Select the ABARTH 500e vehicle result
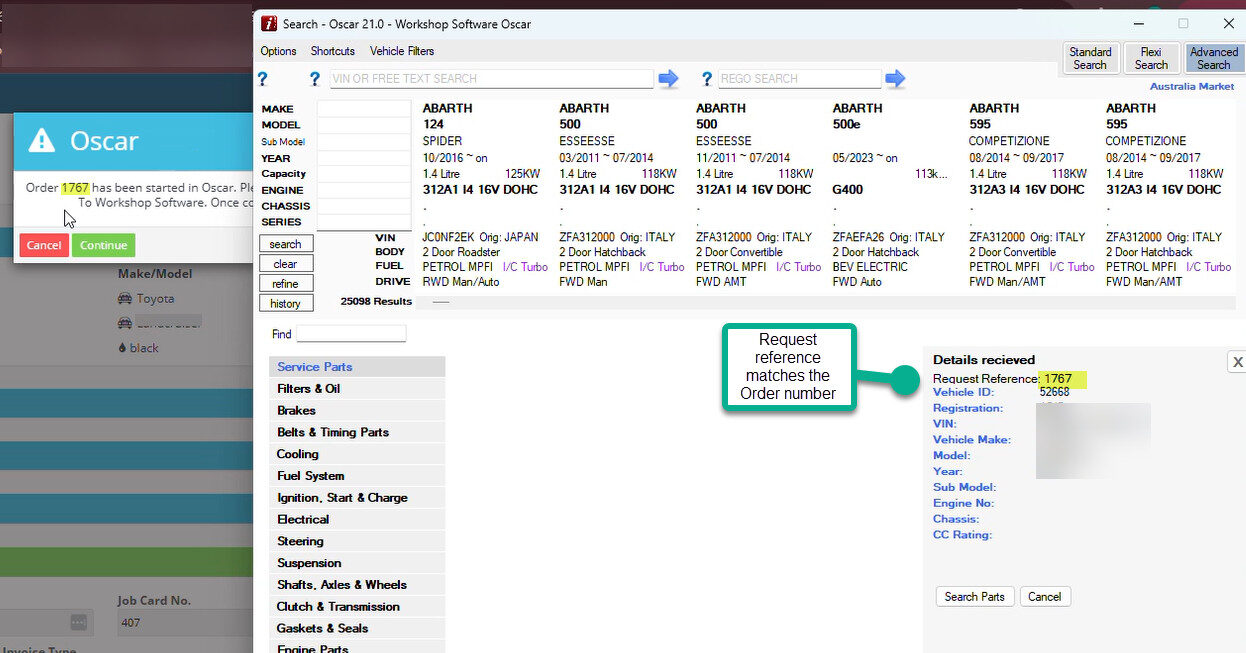 pyautogui.click(x=890, y=195)
